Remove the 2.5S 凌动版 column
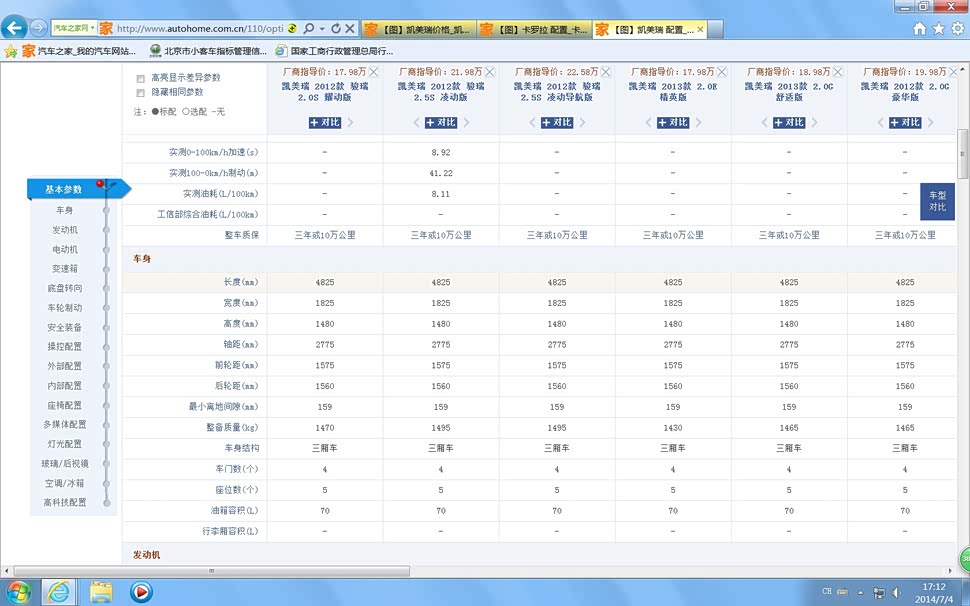 click(489, 72)
